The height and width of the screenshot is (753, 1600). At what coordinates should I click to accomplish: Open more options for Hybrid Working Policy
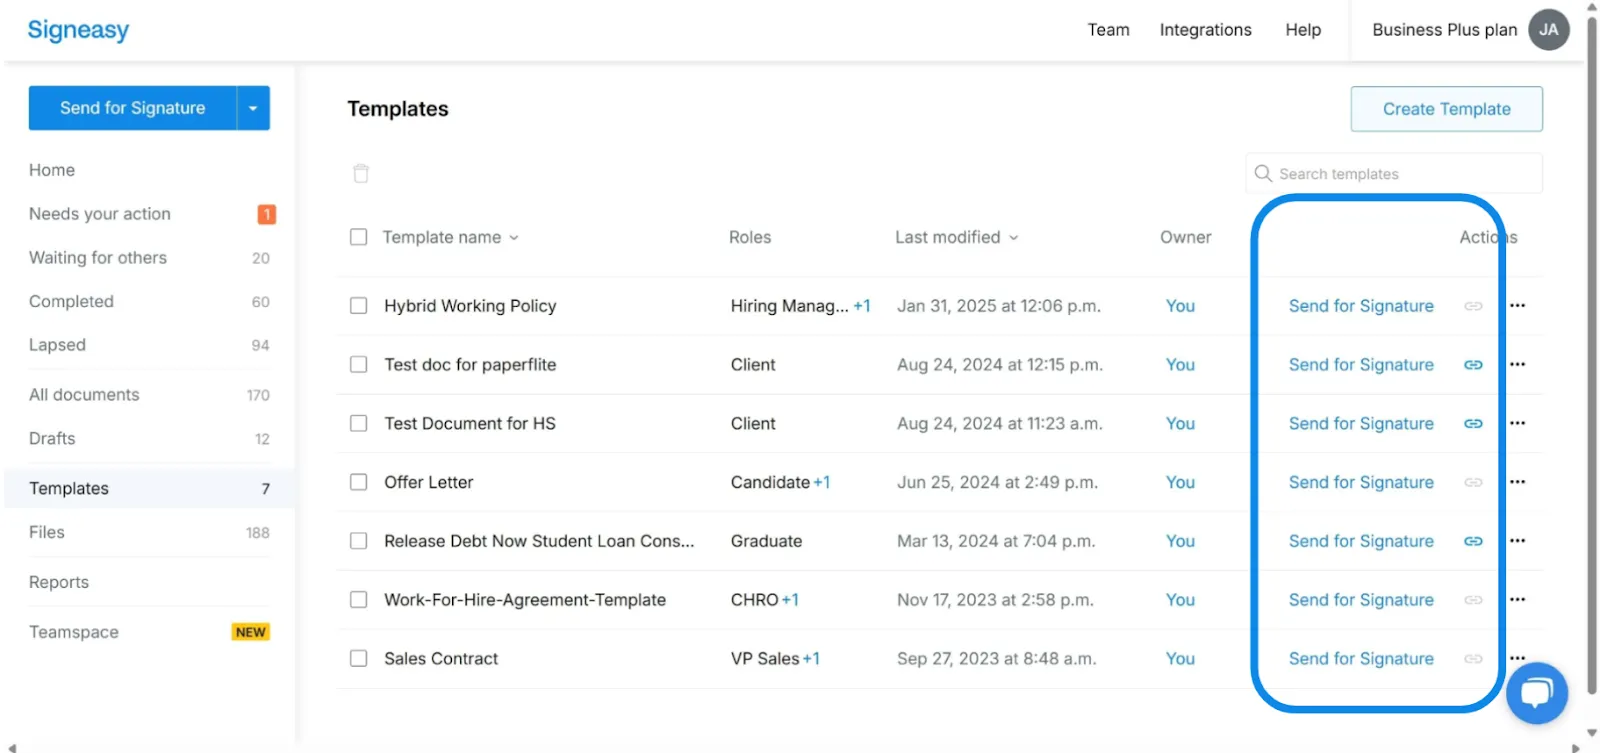click(1518, 306)
